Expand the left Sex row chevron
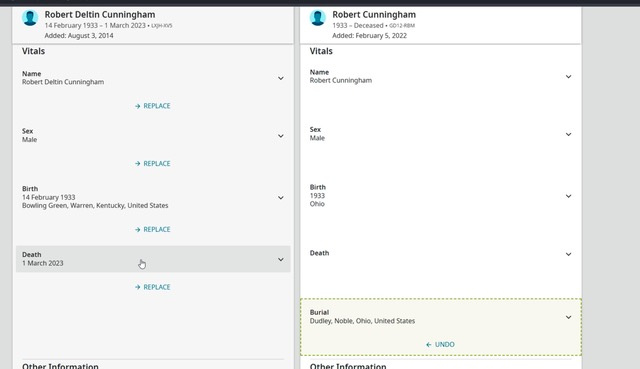This screenshot has width=640, height=369. [281, 136]
